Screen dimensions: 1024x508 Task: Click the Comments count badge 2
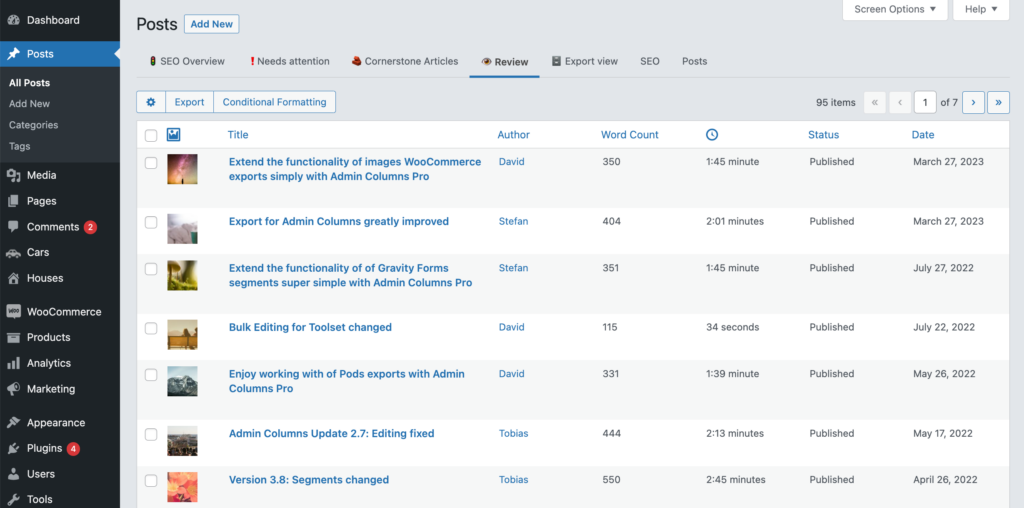click(x=90, y=227)
